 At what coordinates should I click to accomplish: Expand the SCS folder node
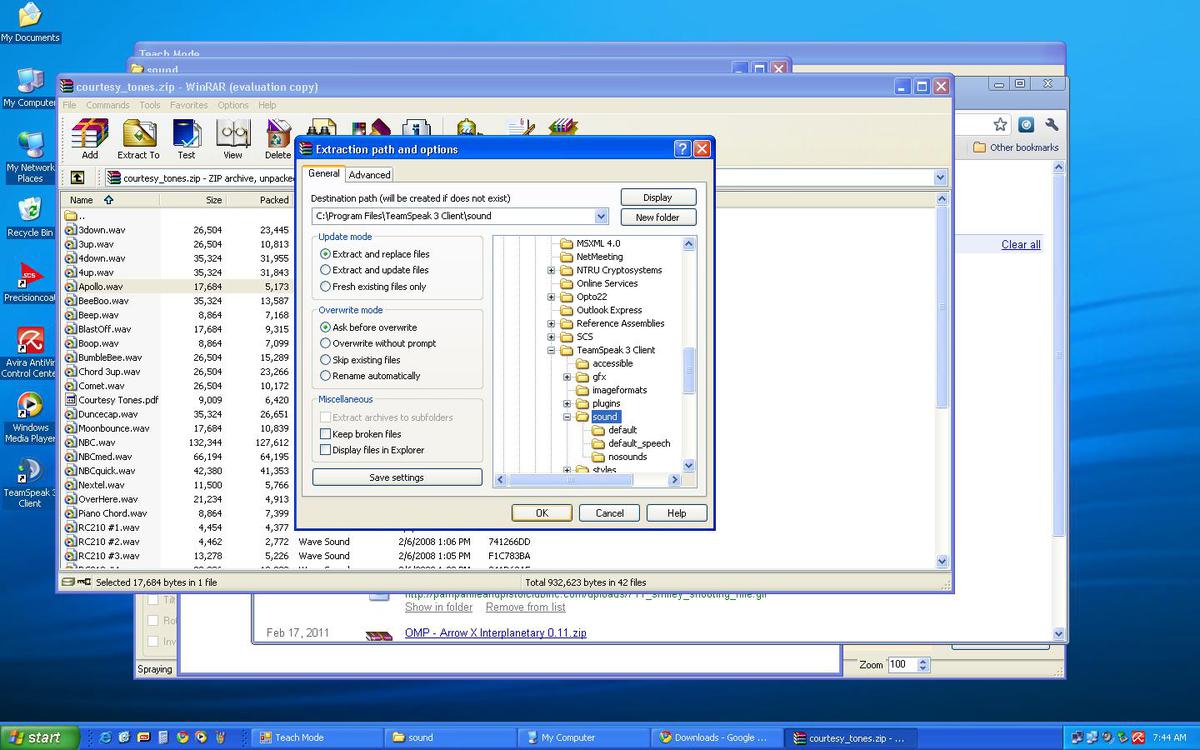tap(551, 337)
